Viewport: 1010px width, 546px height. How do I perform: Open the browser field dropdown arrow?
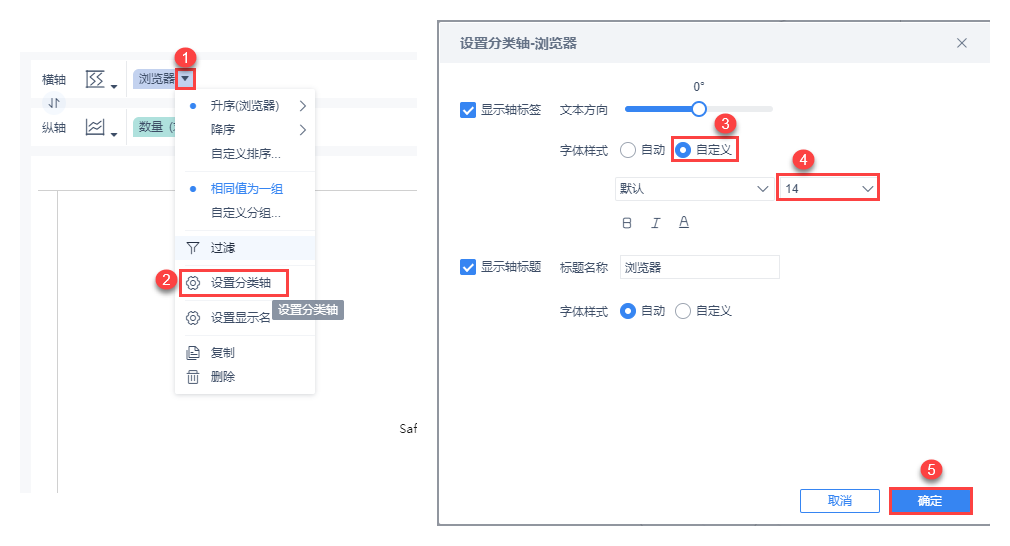point(186,78)
